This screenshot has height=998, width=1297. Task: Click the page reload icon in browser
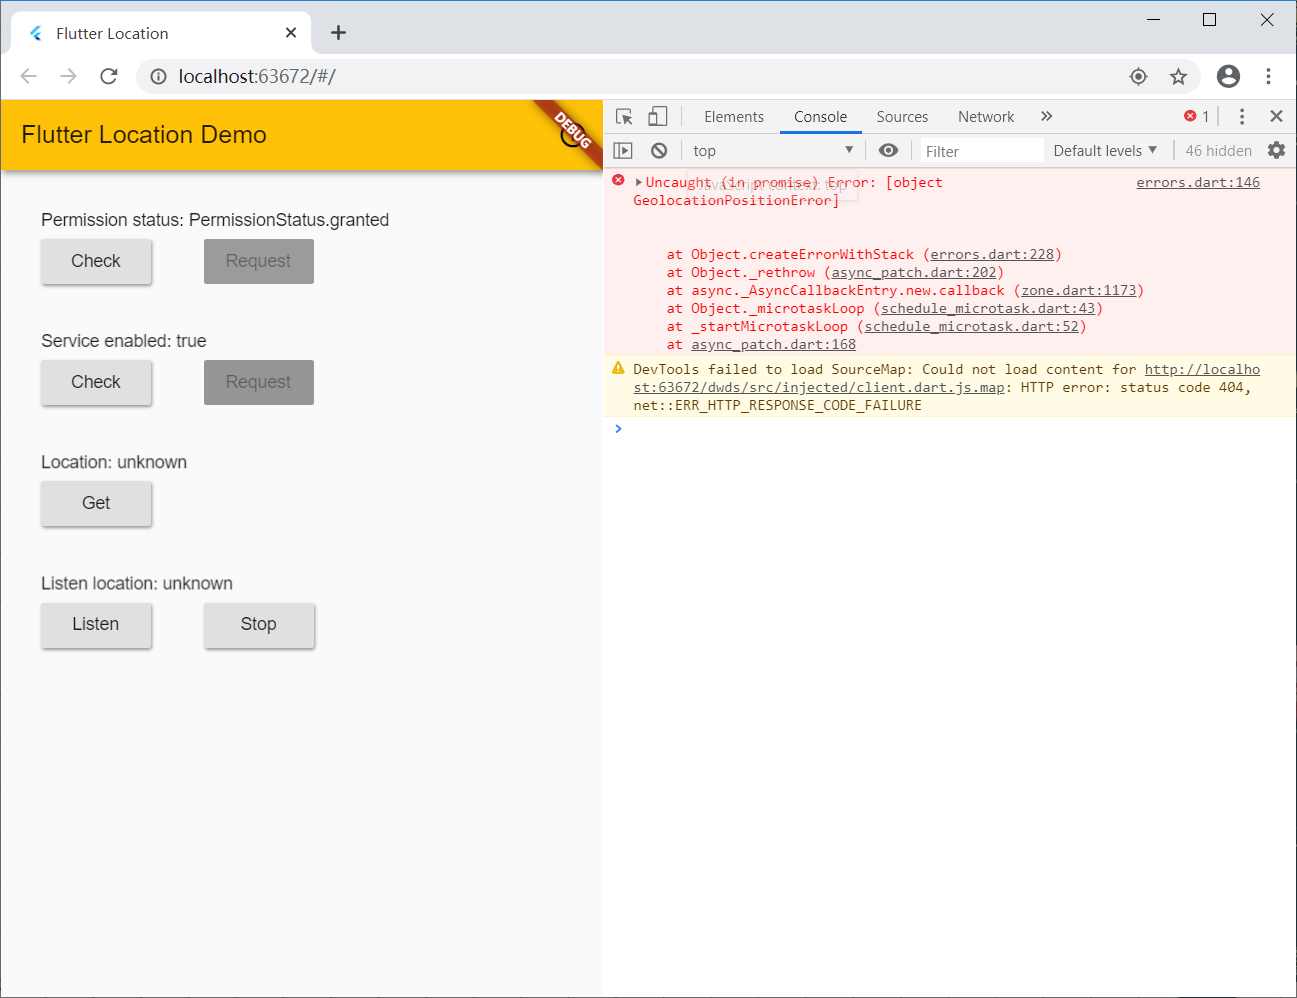tap(108, 76)
